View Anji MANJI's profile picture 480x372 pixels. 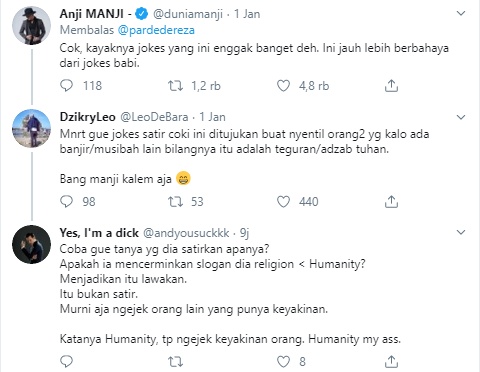click(x=31, y=25)
